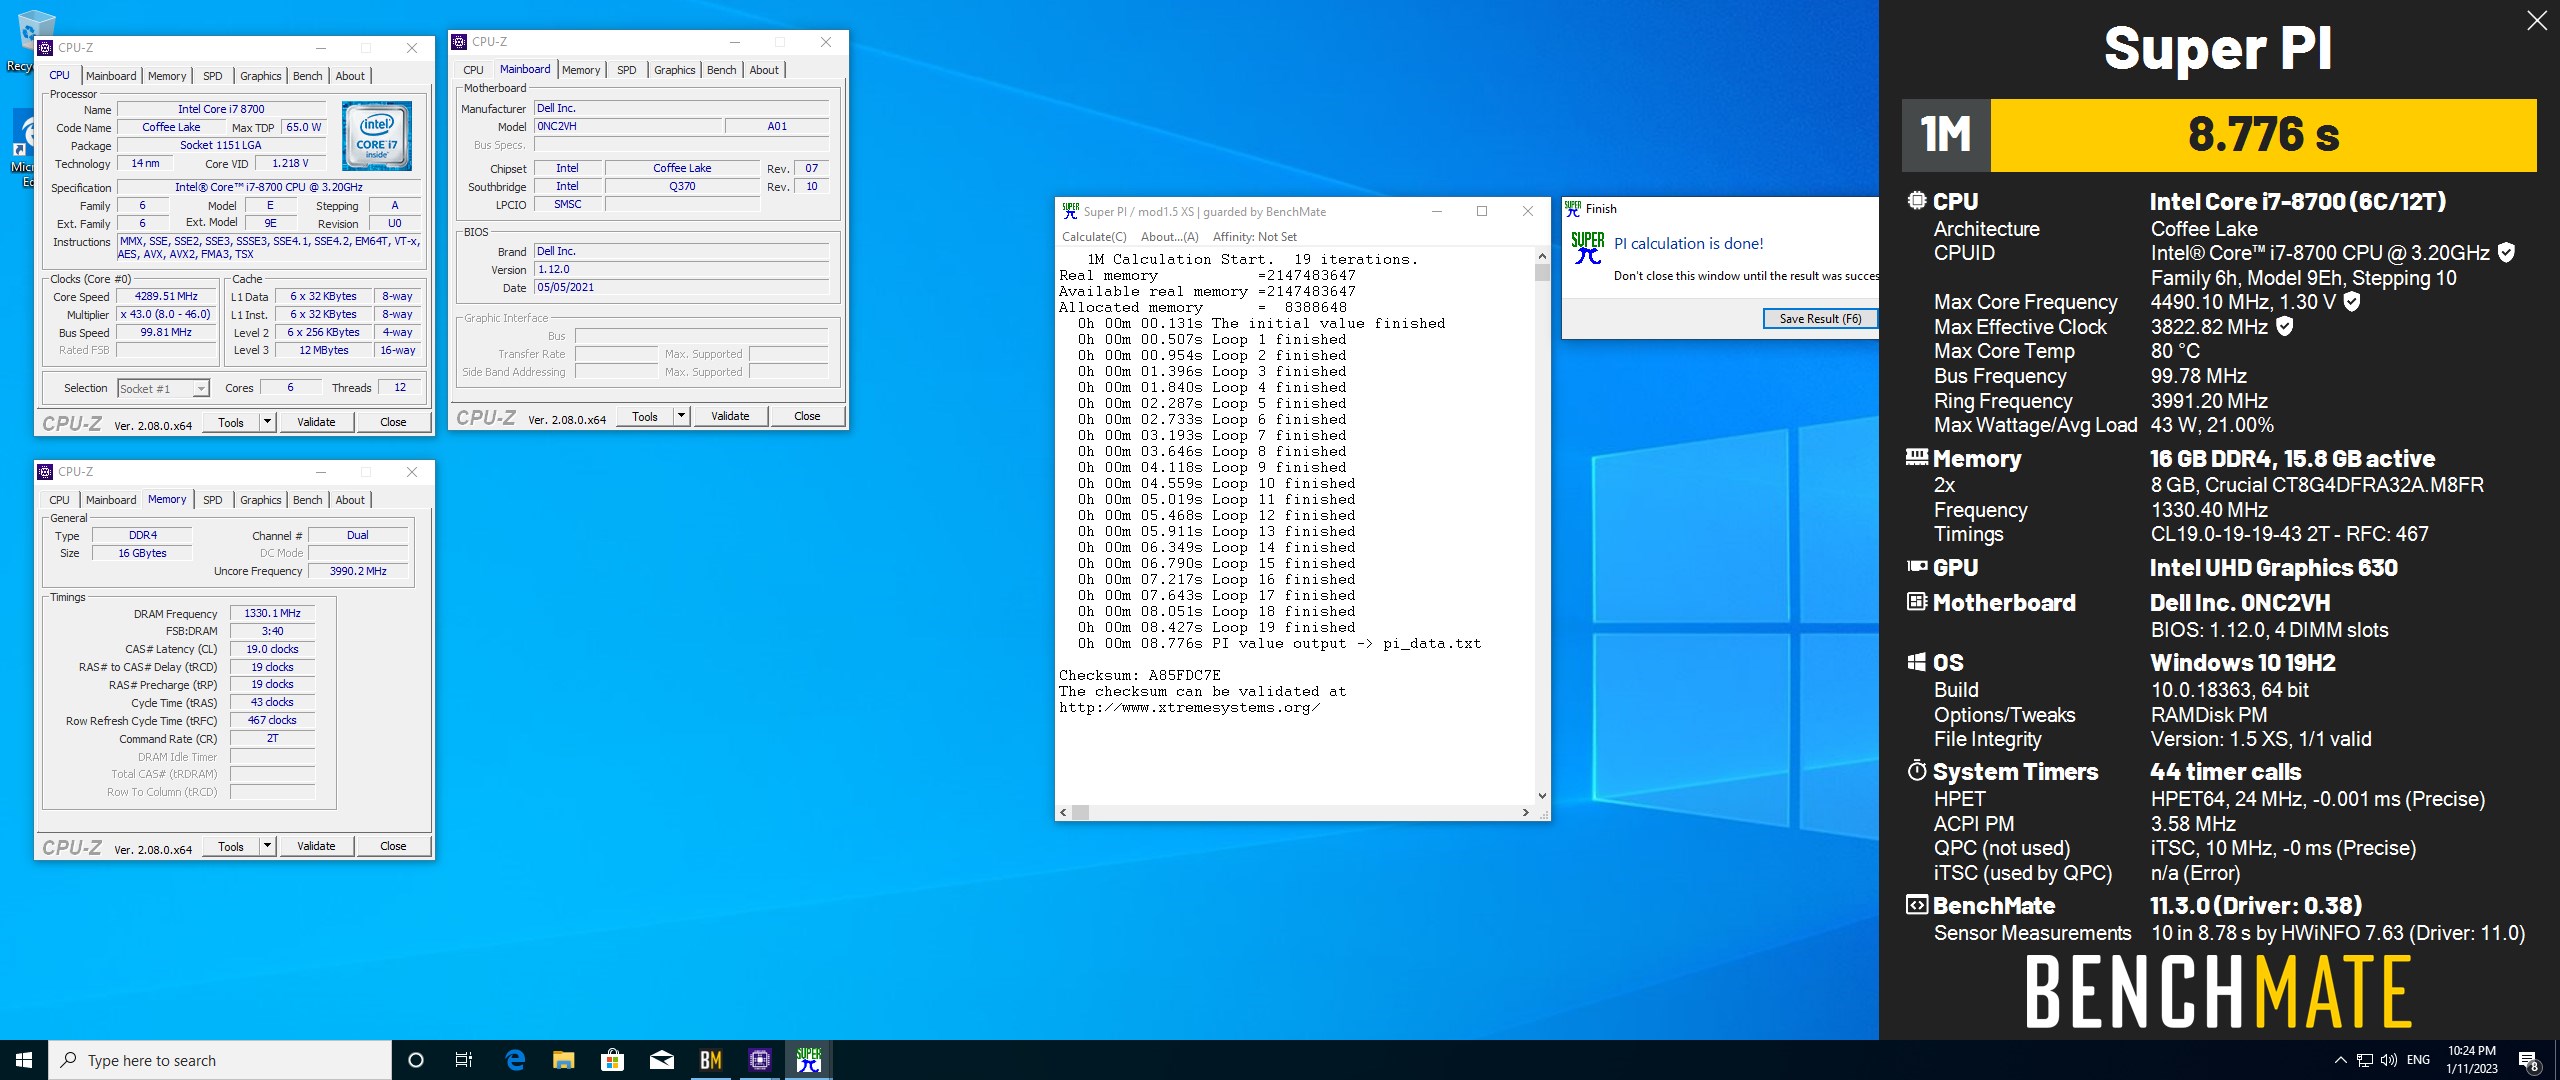Open File Explorer from the taskbar

click(564, 1060)
